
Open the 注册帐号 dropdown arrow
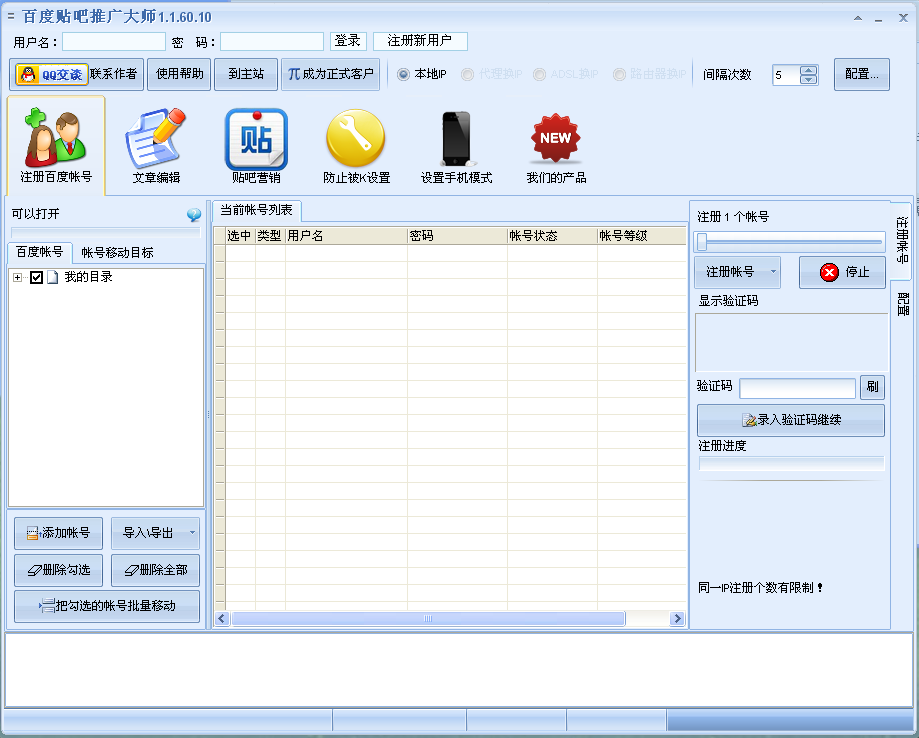tap(773, 272)
